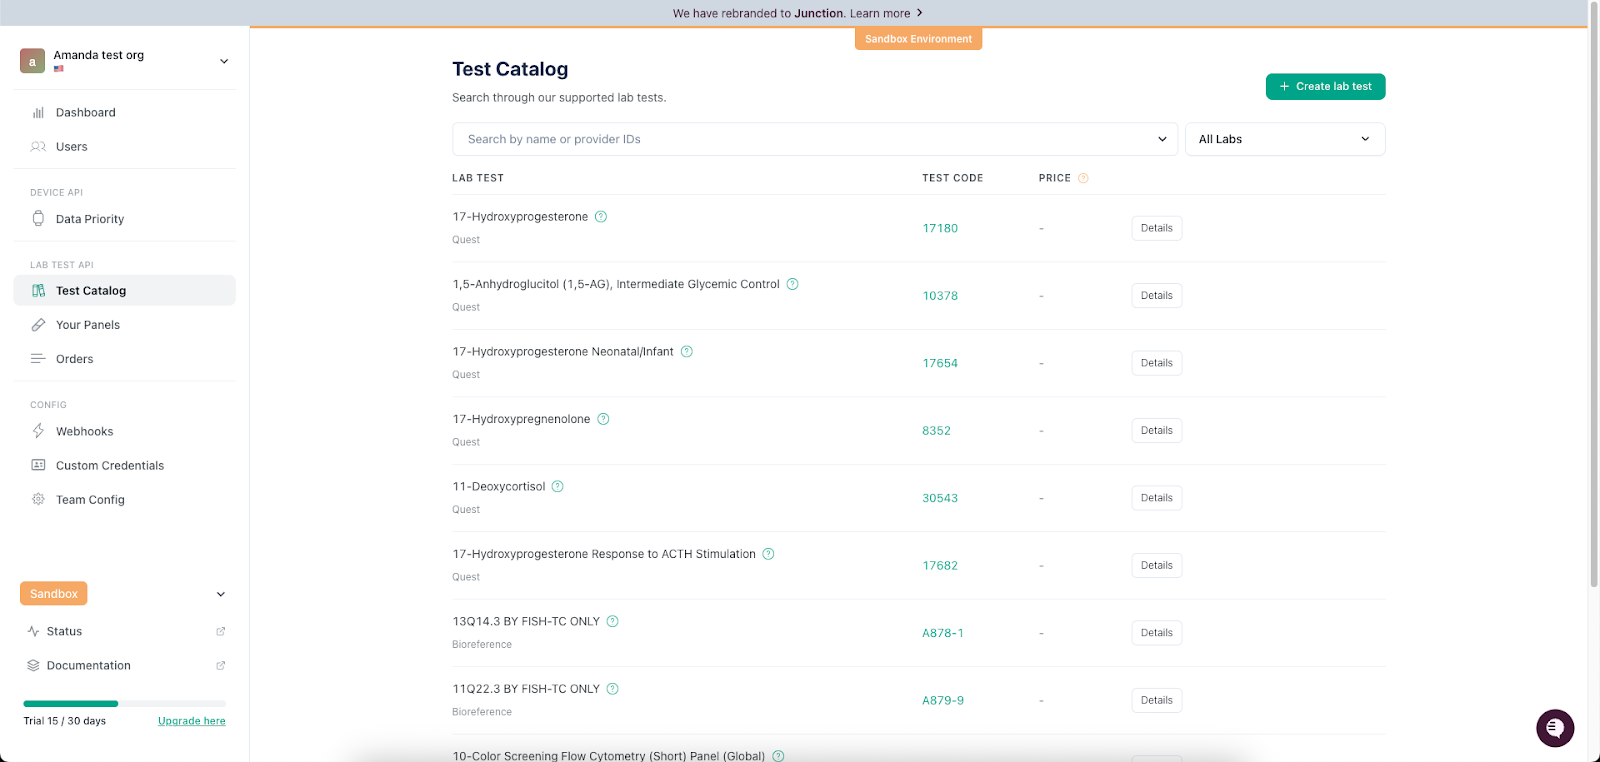The height and width of the screenshot is (762, 1600).
Task: Click the Team Config gear icon
Action: [x=38, y=499]
